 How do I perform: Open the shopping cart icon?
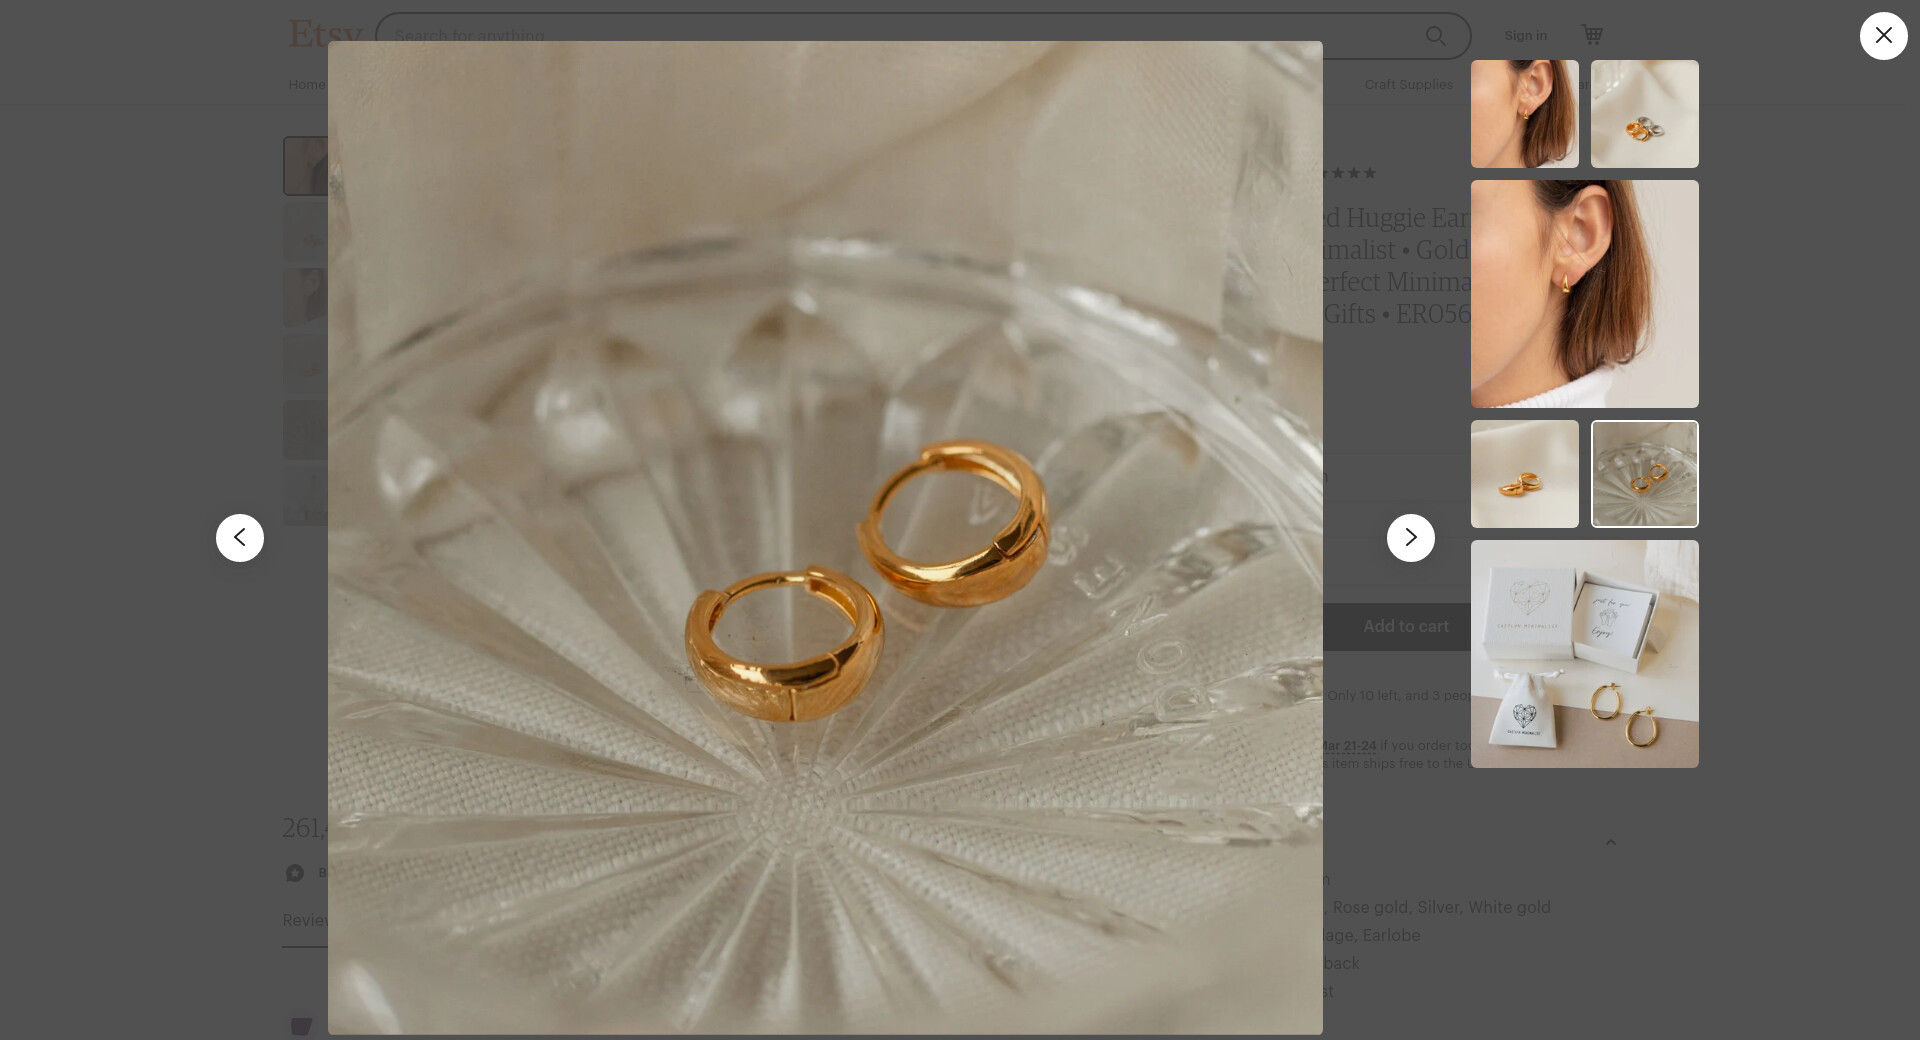(1592, 35)
